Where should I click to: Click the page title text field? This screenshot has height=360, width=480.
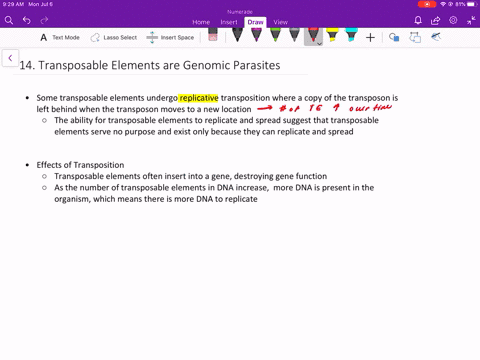[x=150, y=65]
